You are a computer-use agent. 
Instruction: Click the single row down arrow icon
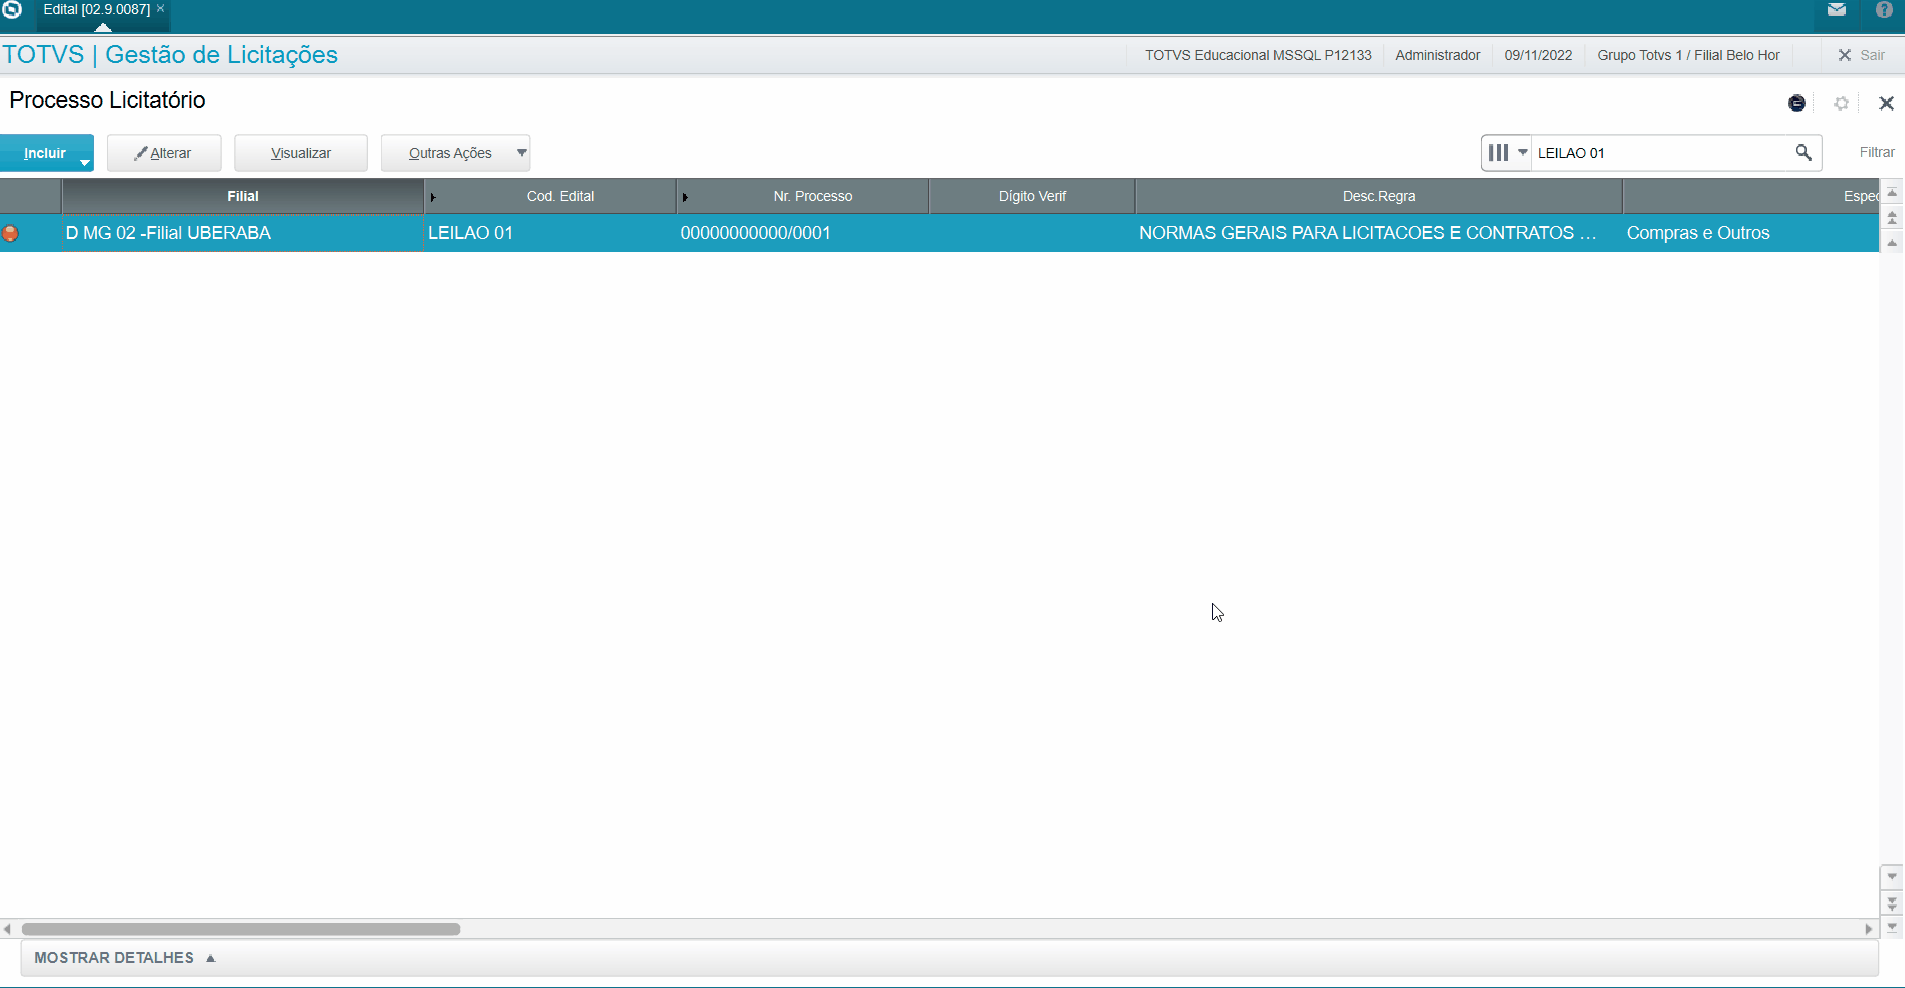1892,877
